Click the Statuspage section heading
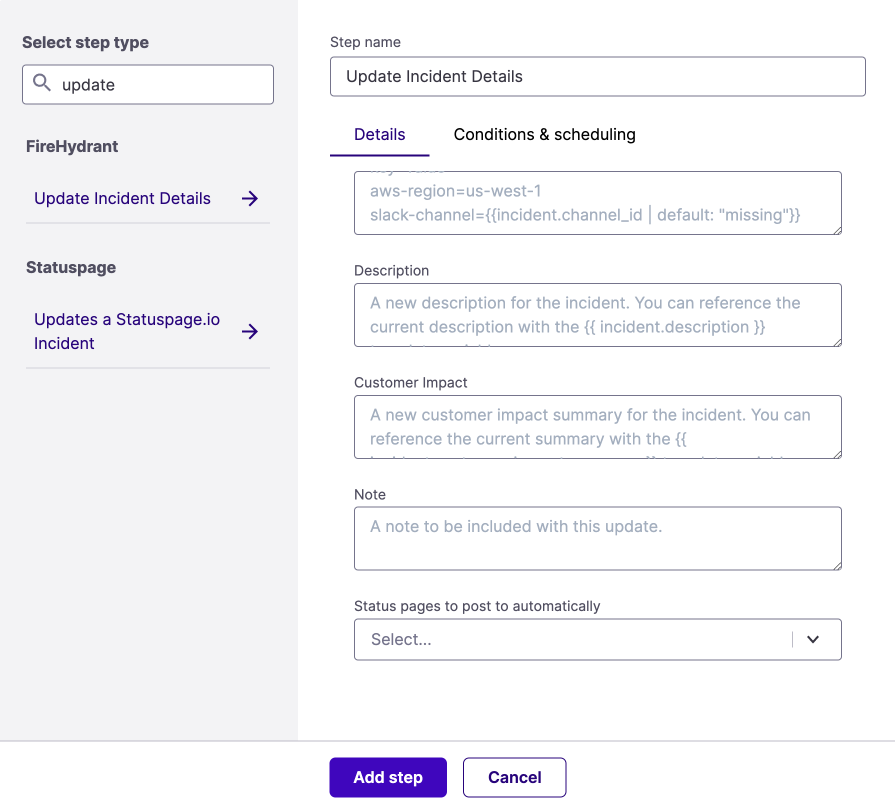Viewport: 895px width, 812px height. (x=71, y=268)
